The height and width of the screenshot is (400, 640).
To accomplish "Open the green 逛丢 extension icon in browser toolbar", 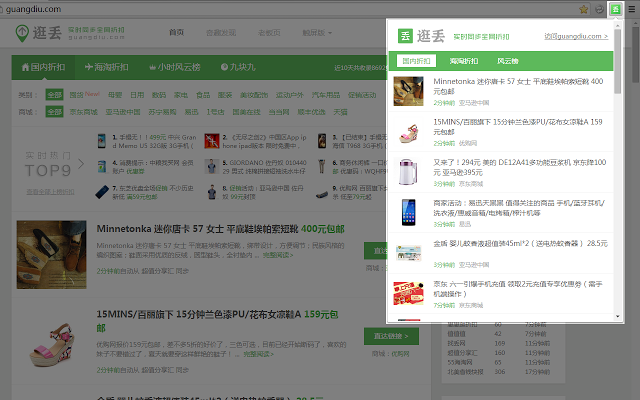I will pos(616,9).
